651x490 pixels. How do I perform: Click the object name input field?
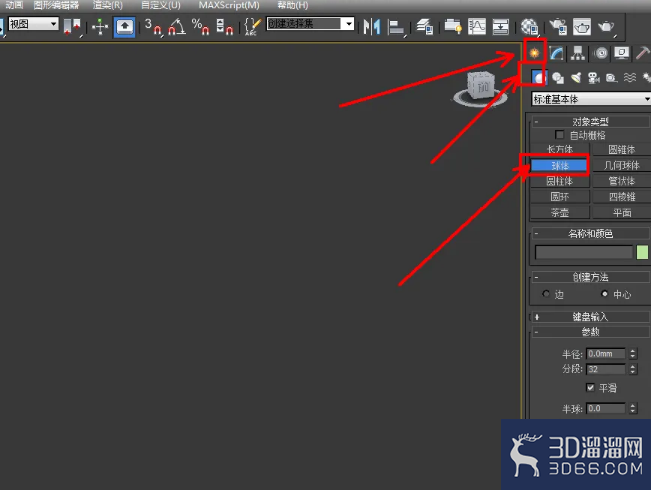(584, 252)
